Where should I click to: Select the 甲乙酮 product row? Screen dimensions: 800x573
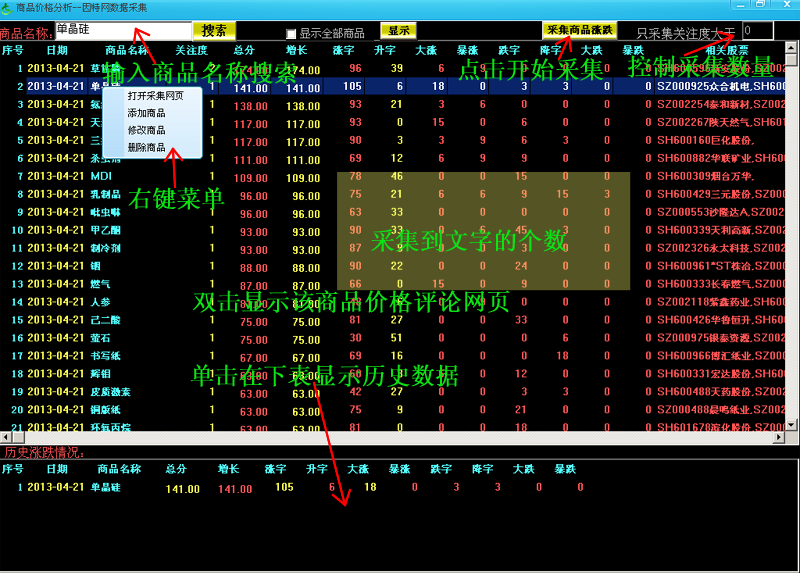pos(393,230)
